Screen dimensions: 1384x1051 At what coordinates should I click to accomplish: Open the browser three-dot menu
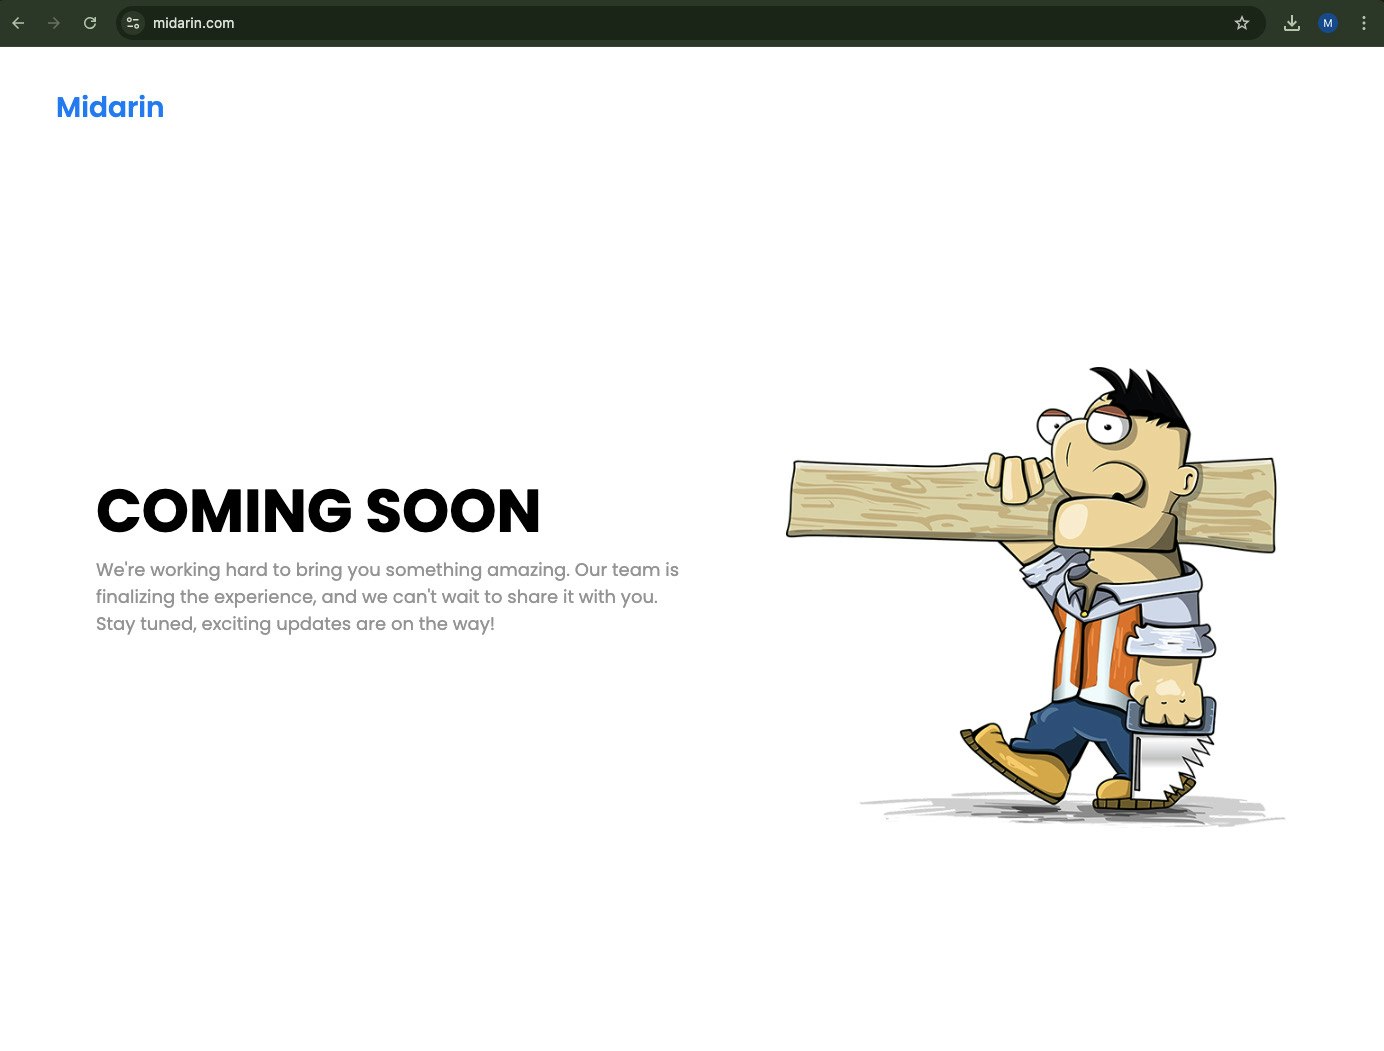1364,22
